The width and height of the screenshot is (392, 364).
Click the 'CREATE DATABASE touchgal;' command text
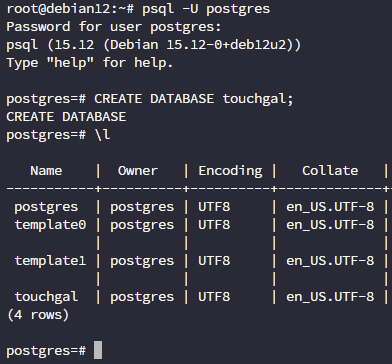(x=194, y=99)
